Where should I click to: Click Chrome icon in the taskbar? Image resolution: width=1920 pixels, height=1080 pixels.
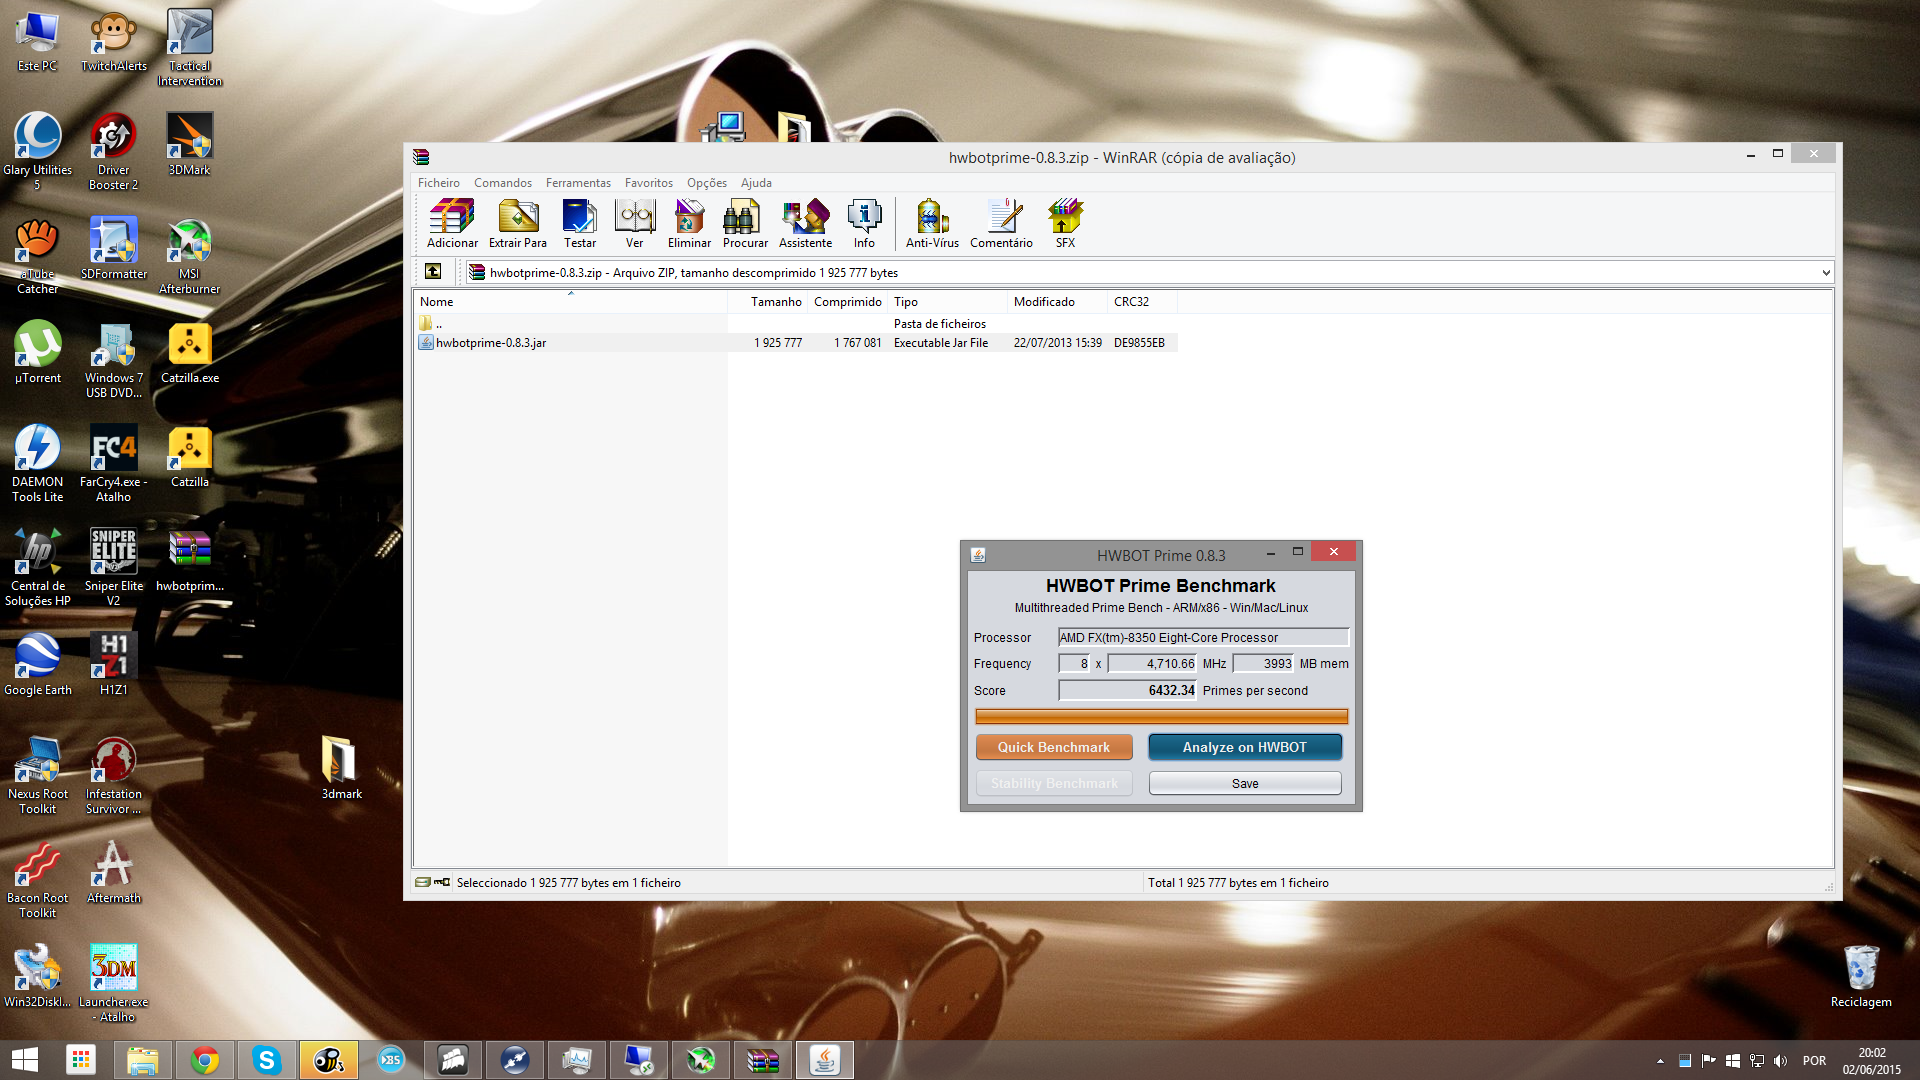[x=205, y=1060]
